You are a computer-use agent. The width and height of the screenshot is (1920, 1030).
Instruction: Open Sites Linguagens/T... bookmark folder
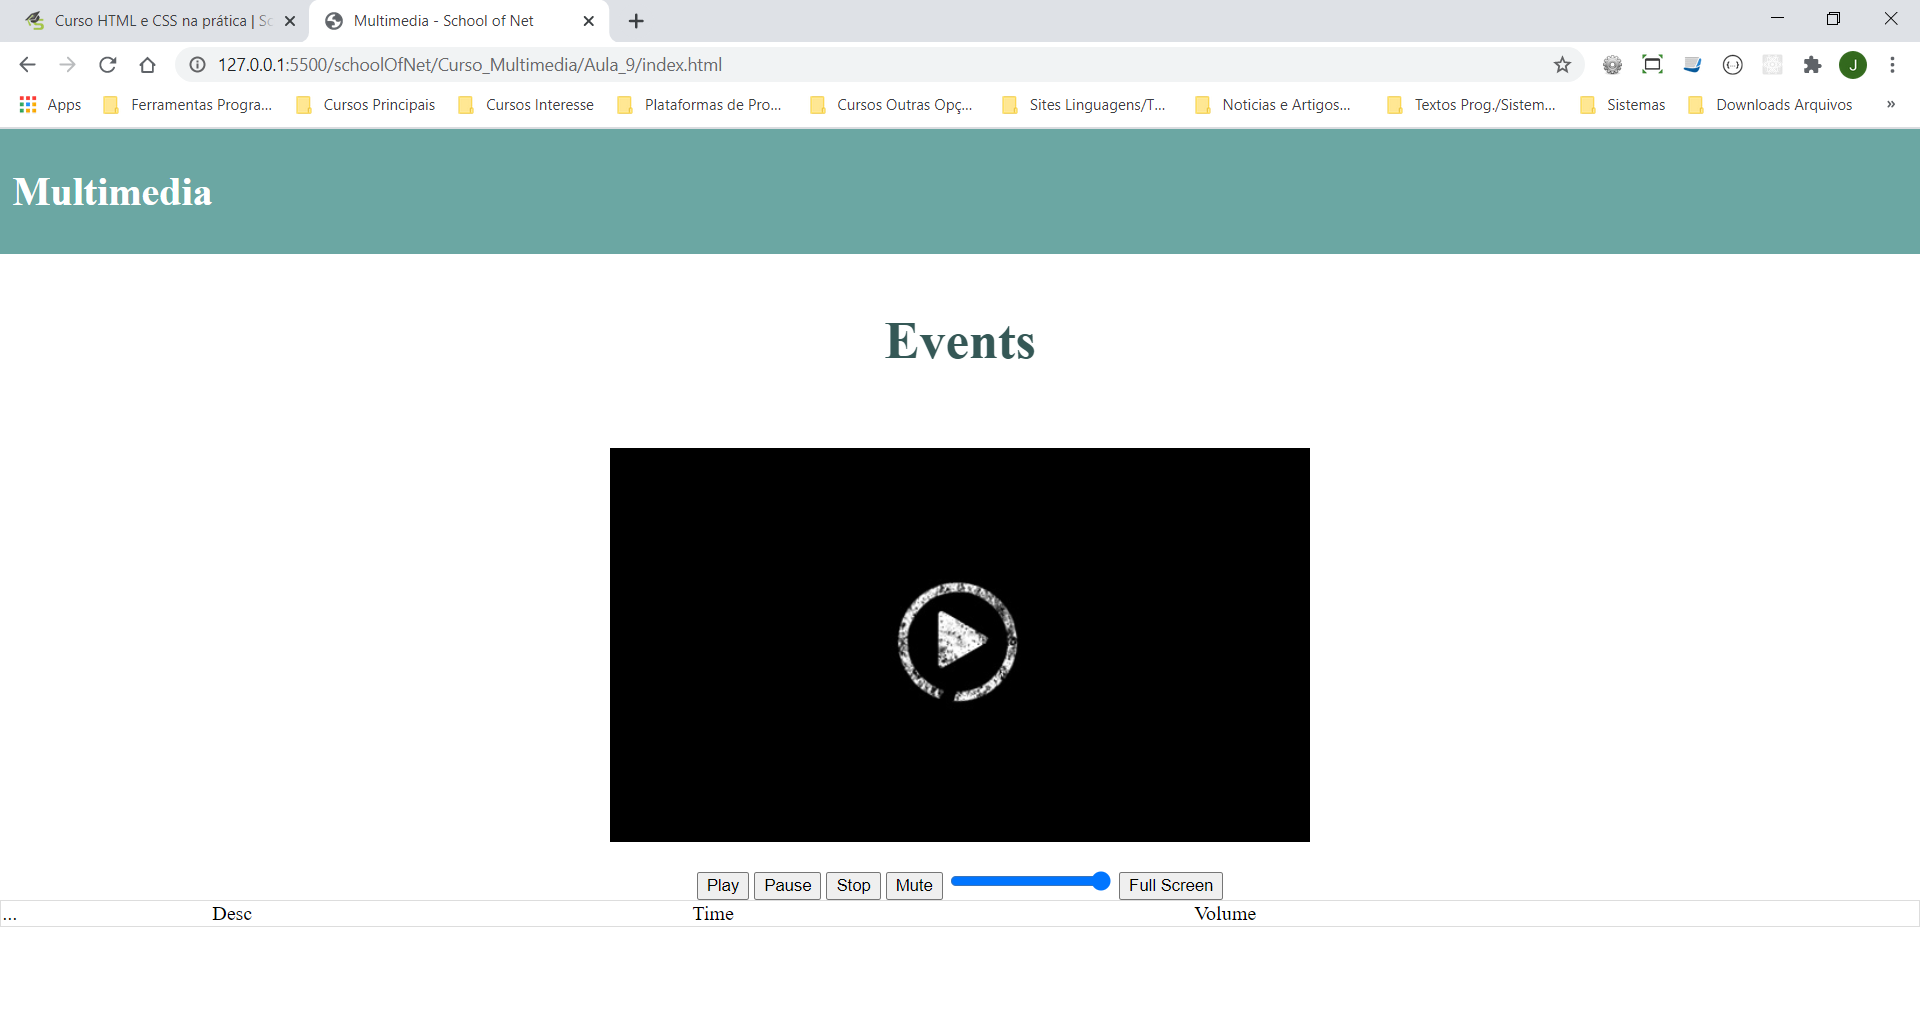(x=1084, y=105)
